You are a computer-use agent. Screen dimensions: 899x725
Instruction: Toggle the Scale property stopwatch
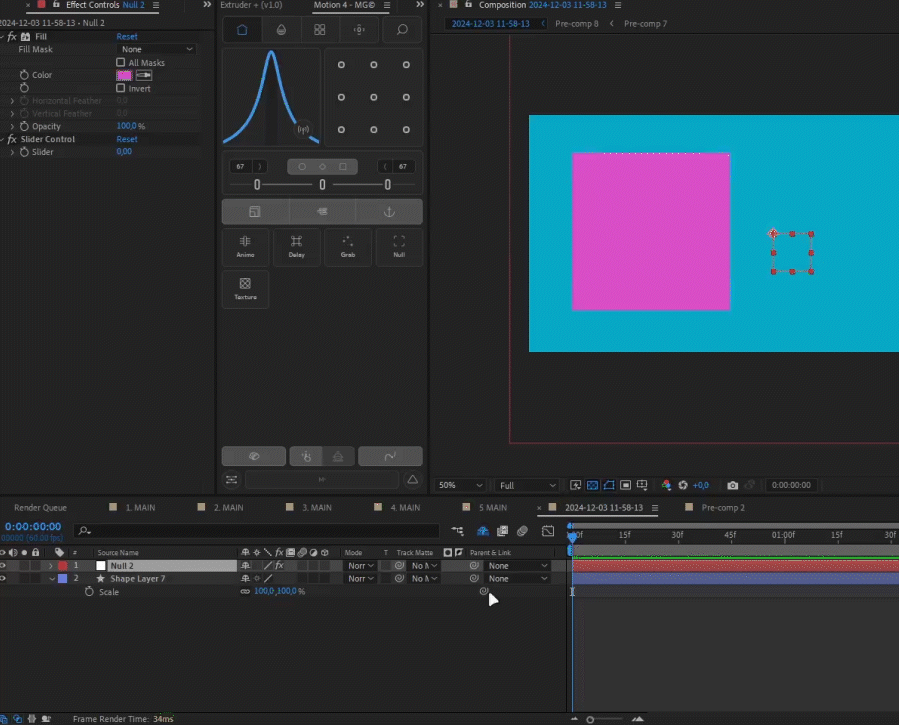89,591
